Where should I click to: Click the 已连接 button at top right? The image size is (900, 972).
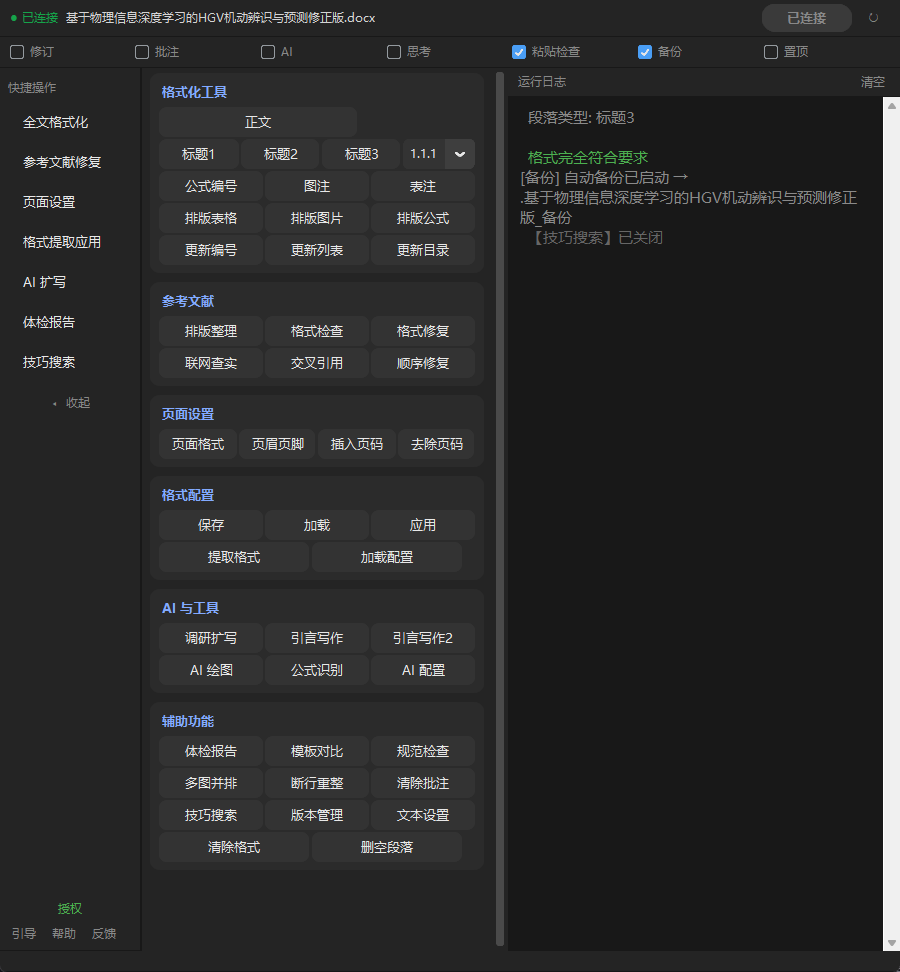806,17
